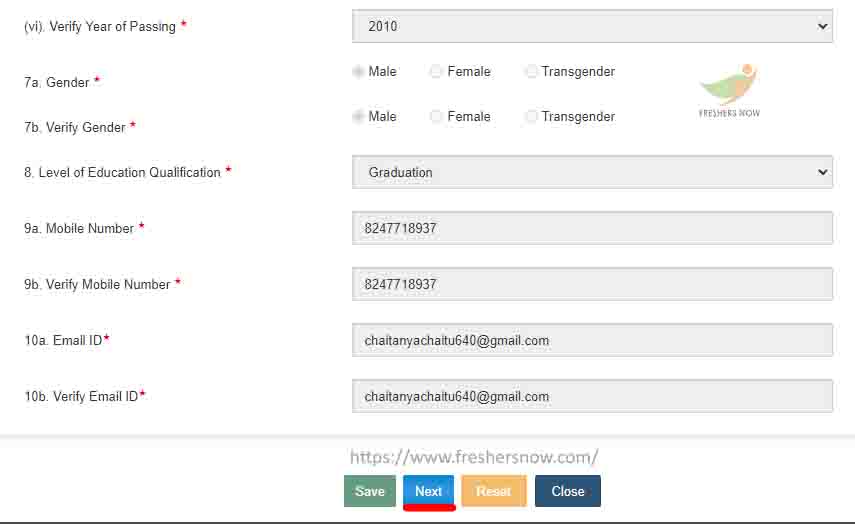This screenshot has height=524, width=855.
Task: Select Female in the 7b Verify Gender row
Action: (x=436, y=116)
